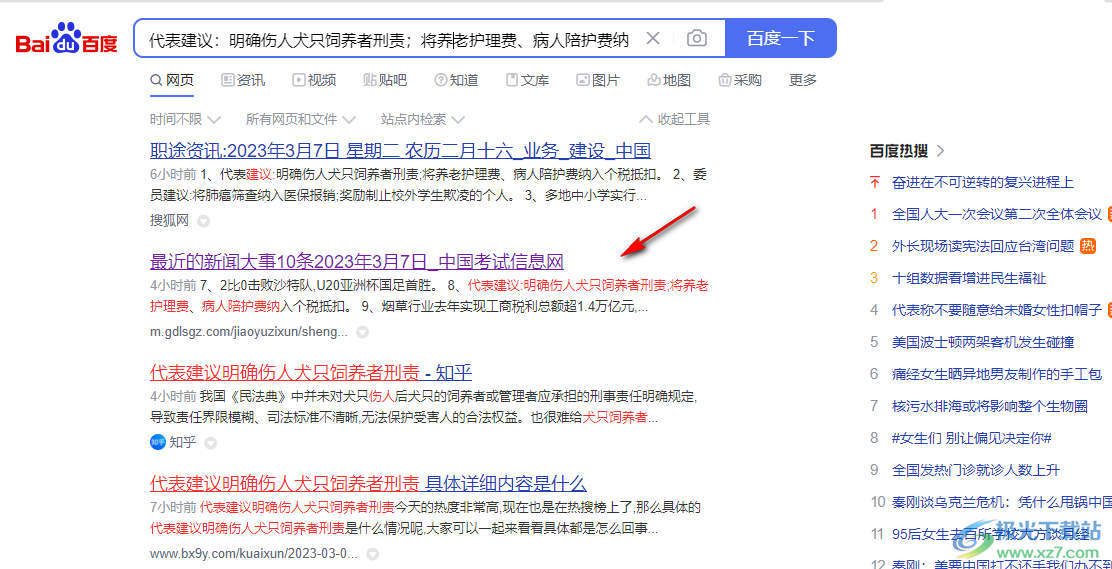The image size is (1112, 569).
Task: Open camera image search icon
Action: 697,38
